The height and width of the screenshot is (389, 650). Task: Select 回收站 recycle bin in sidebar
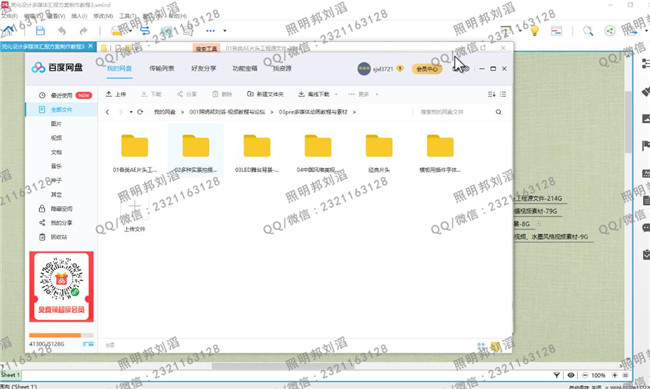tap(58, 237)
